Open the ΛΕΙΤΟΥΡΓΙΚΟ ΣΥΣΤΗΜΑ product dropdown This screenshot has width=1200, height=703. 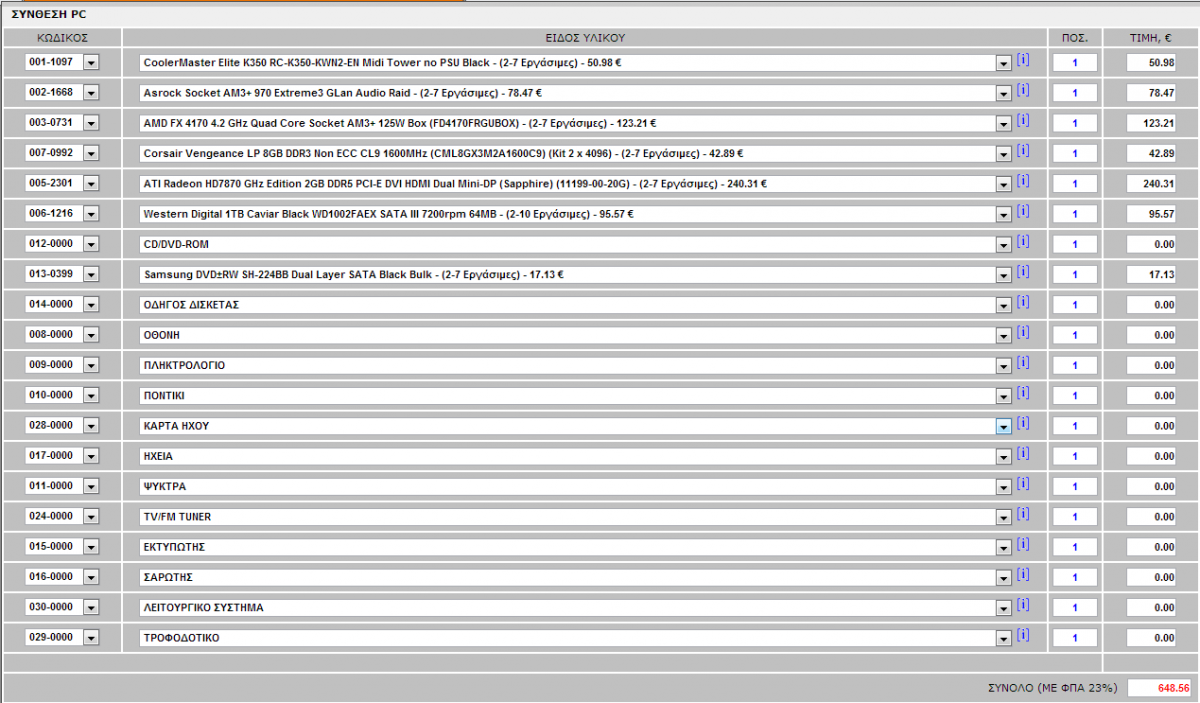click(1004, 608)
